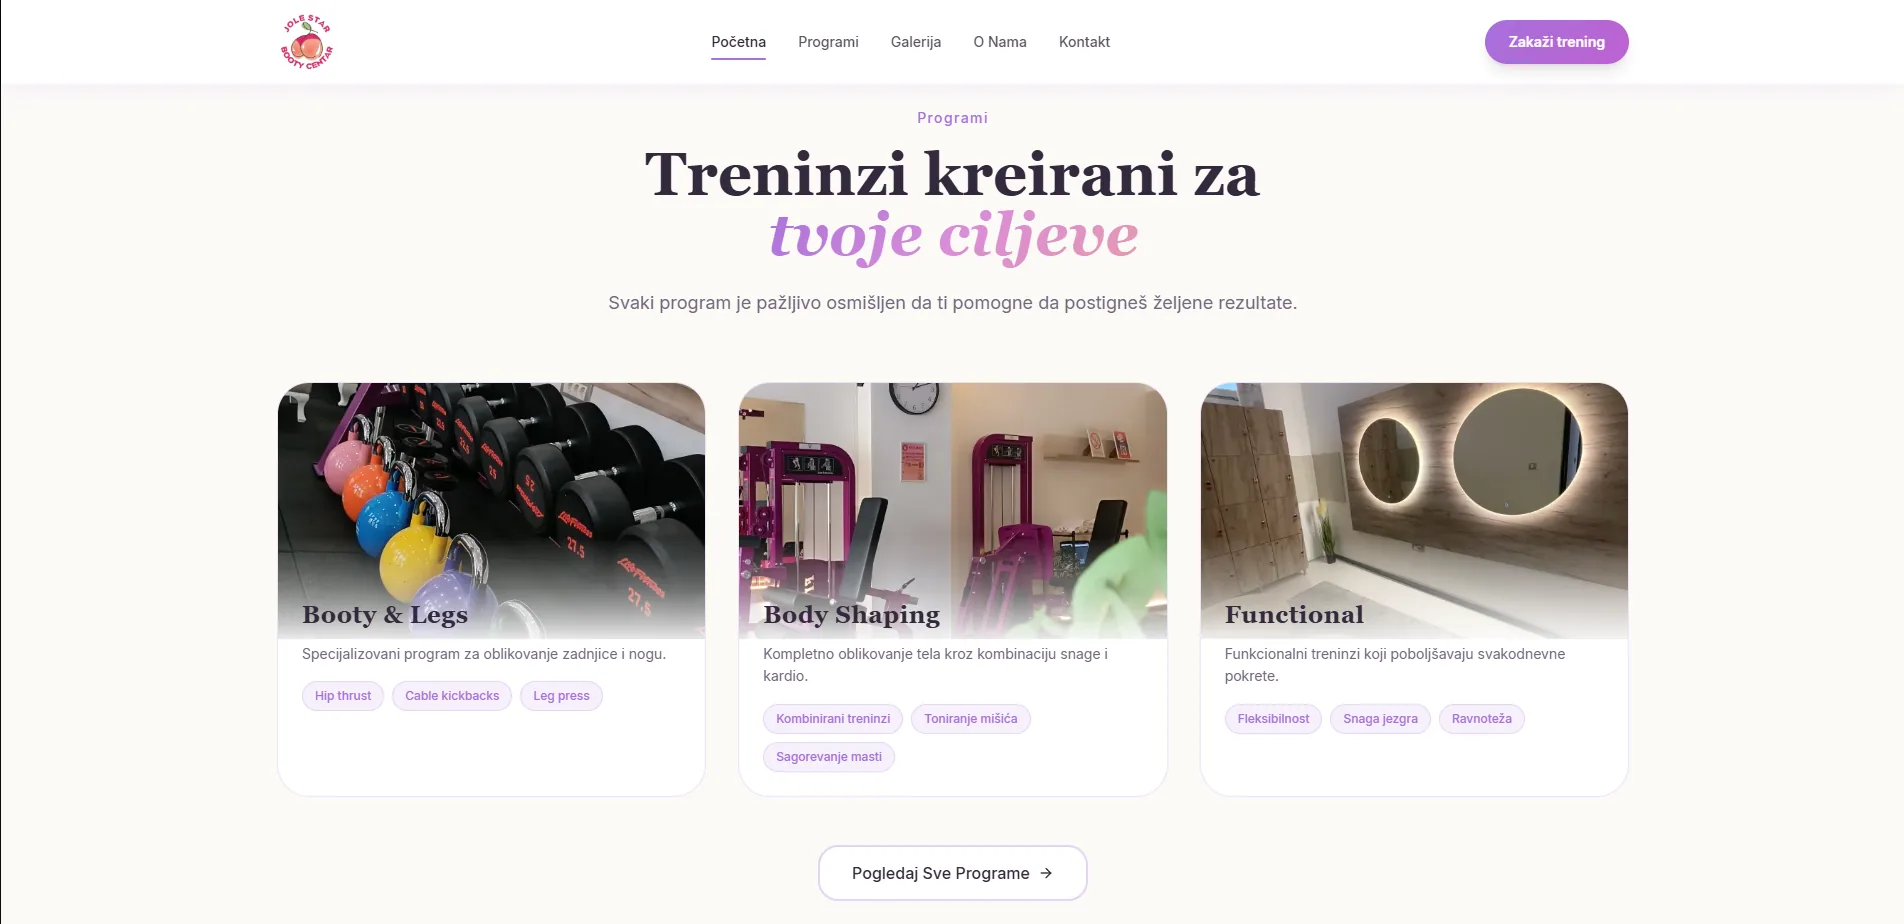Open the Početna menu item
Image resolution: width=1904 pixels, height=924 pixels.
738,42
